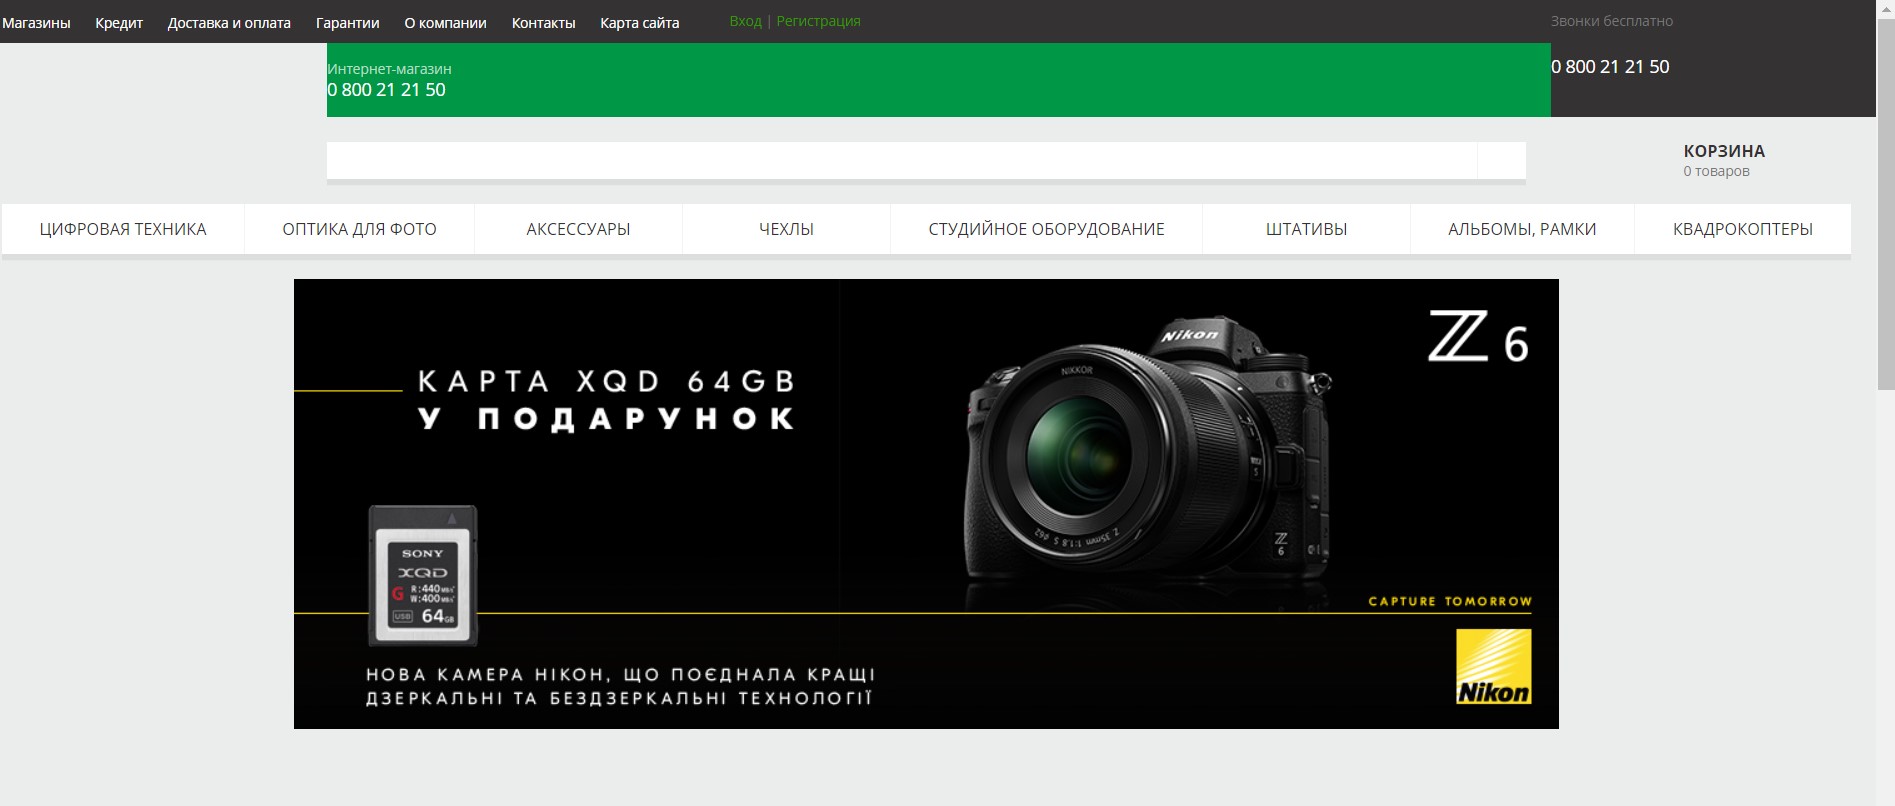This screenshot has width=1895, height=806.
Task: Open the Цифровая техника category
Action: 123,229
